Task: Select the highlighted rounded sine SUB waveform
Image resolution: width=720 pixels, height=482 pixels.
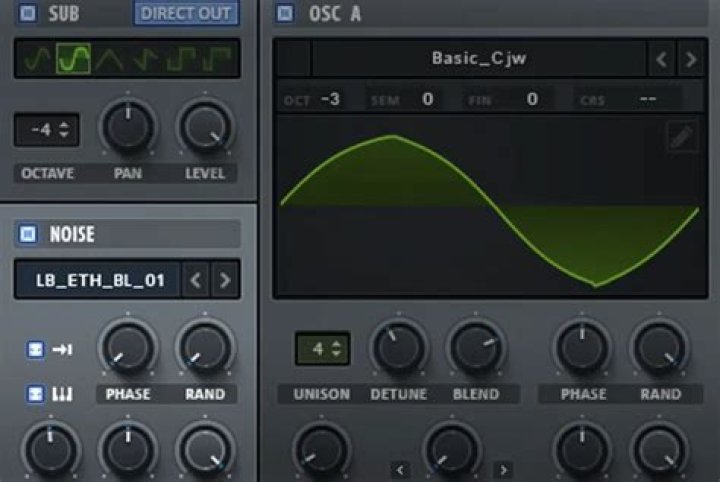Action: point(73,59)
